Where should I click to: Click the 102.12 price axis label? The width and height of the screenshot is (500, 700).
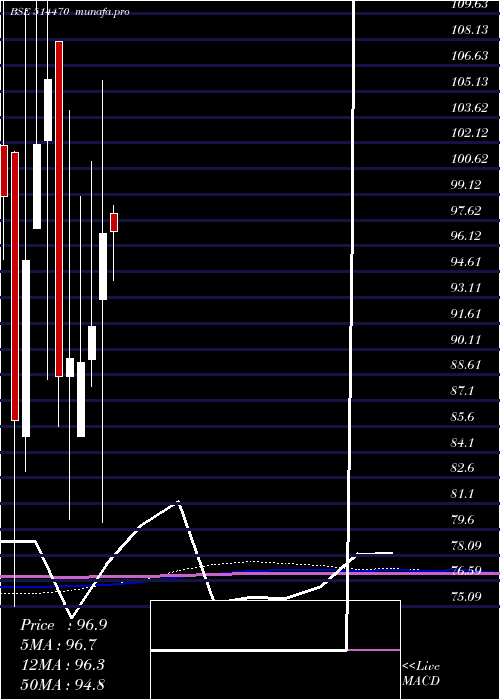coord(470,133)
